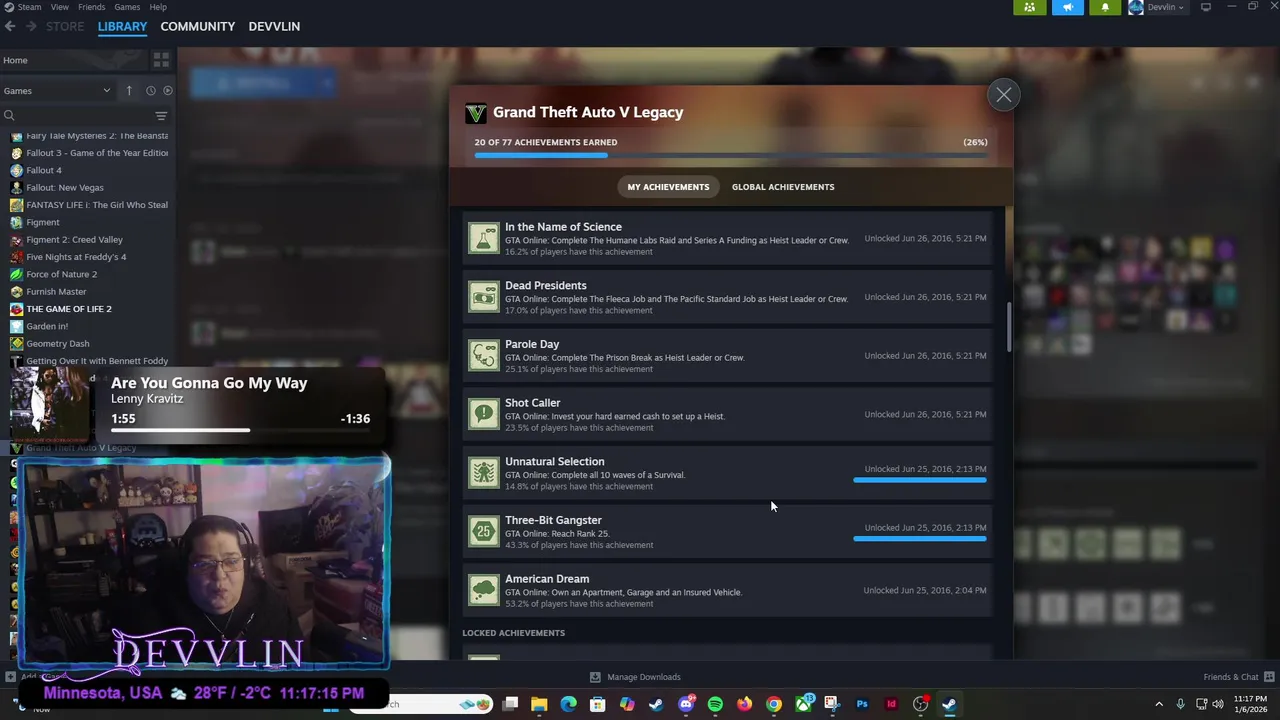1280x720 pixels.
Task: Click the achievements earned progress bar
Action: pos(731,156)
